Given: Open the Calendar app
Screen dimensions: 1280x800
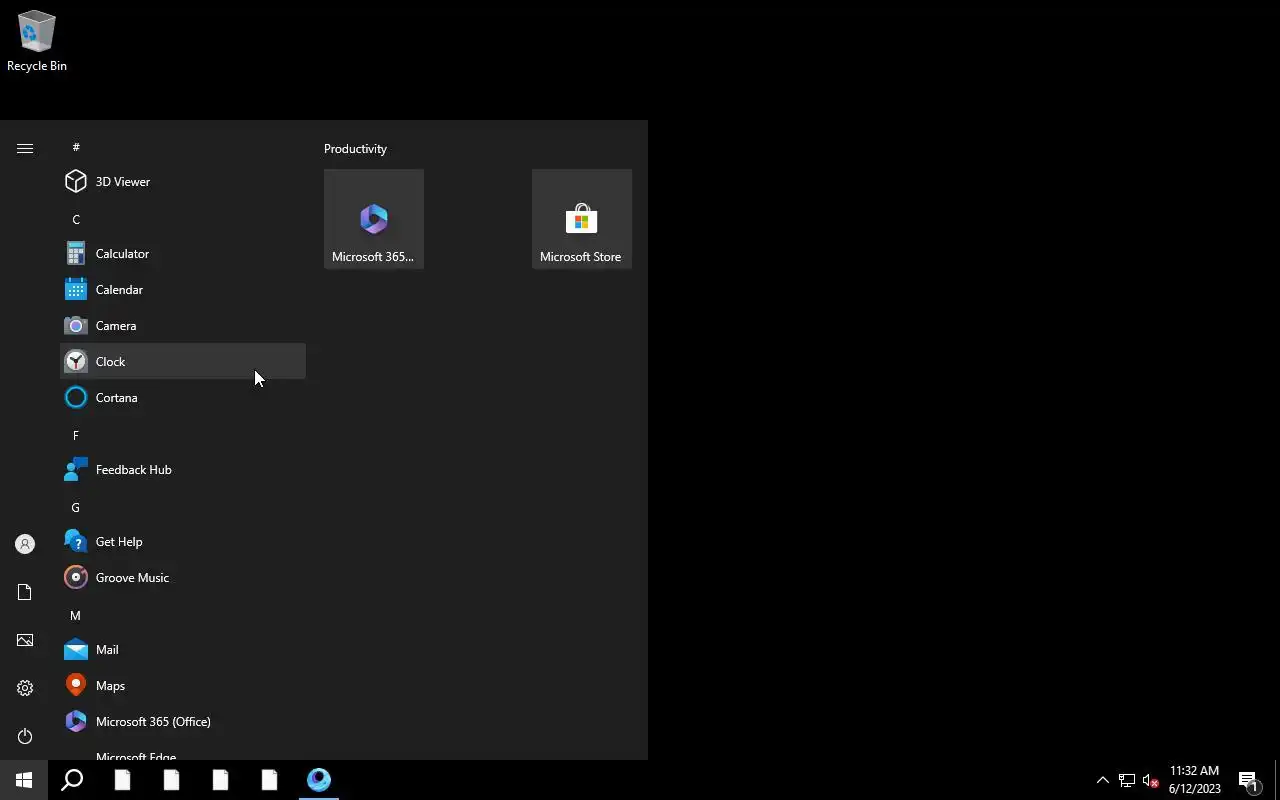Looking at the screenshot, I should 183,289.
